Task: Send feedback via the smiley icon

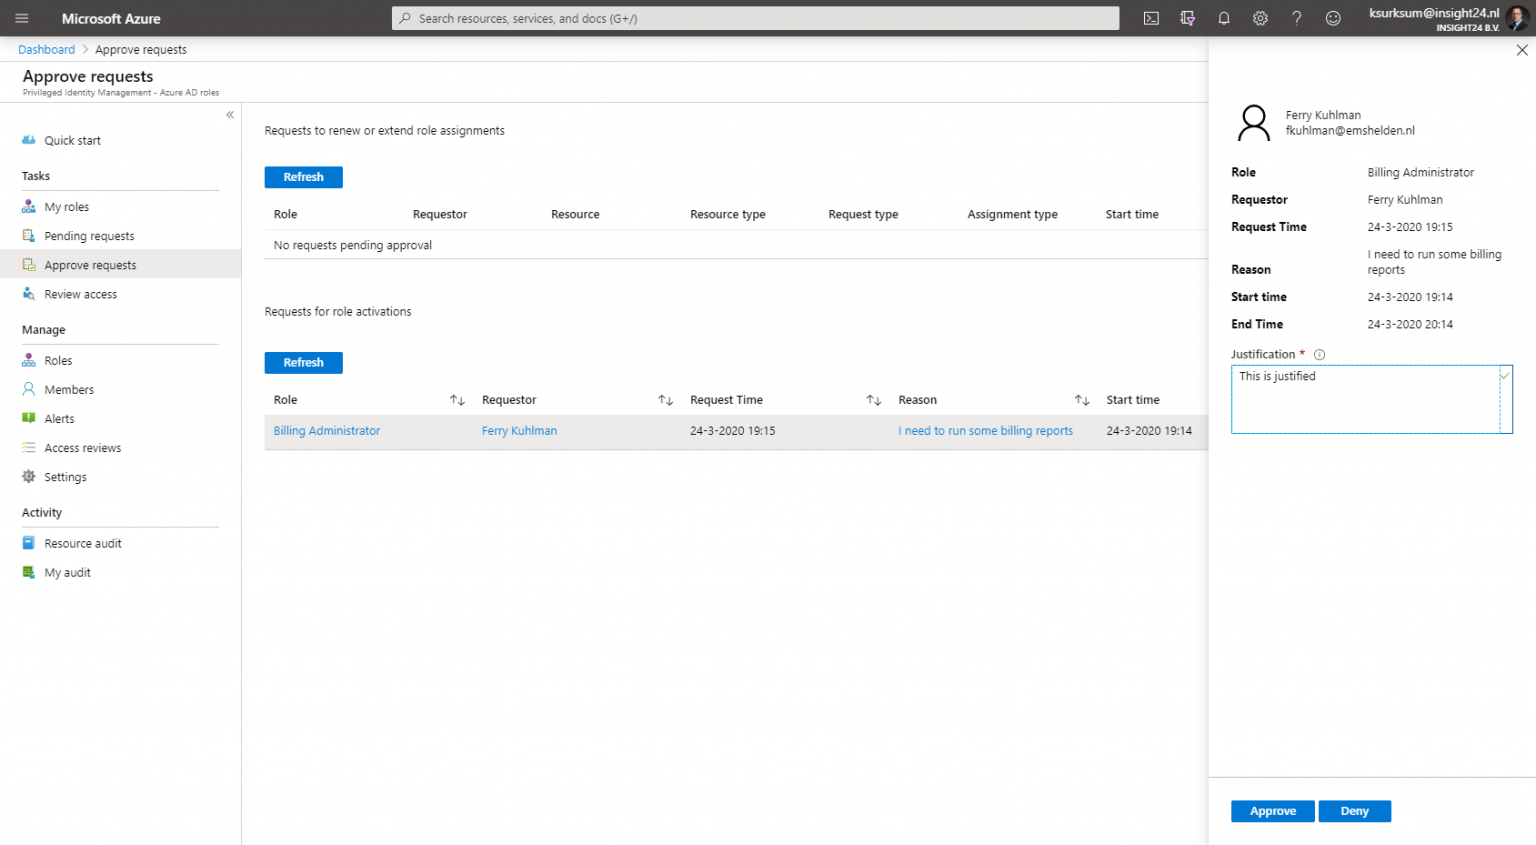Action: [x=1333, y=18]
